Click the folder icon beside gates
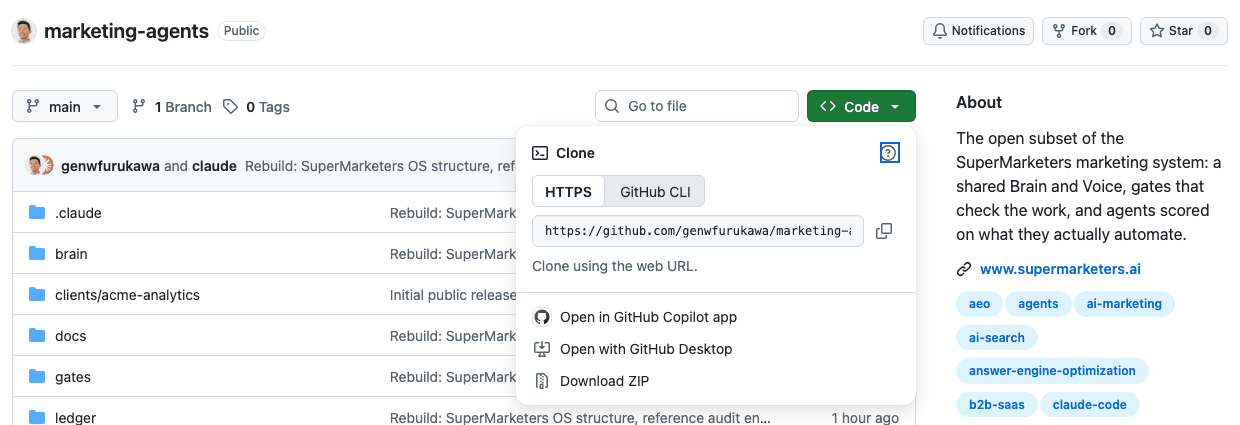Viewport: 1240px width, 425px height. pos(37,377)
